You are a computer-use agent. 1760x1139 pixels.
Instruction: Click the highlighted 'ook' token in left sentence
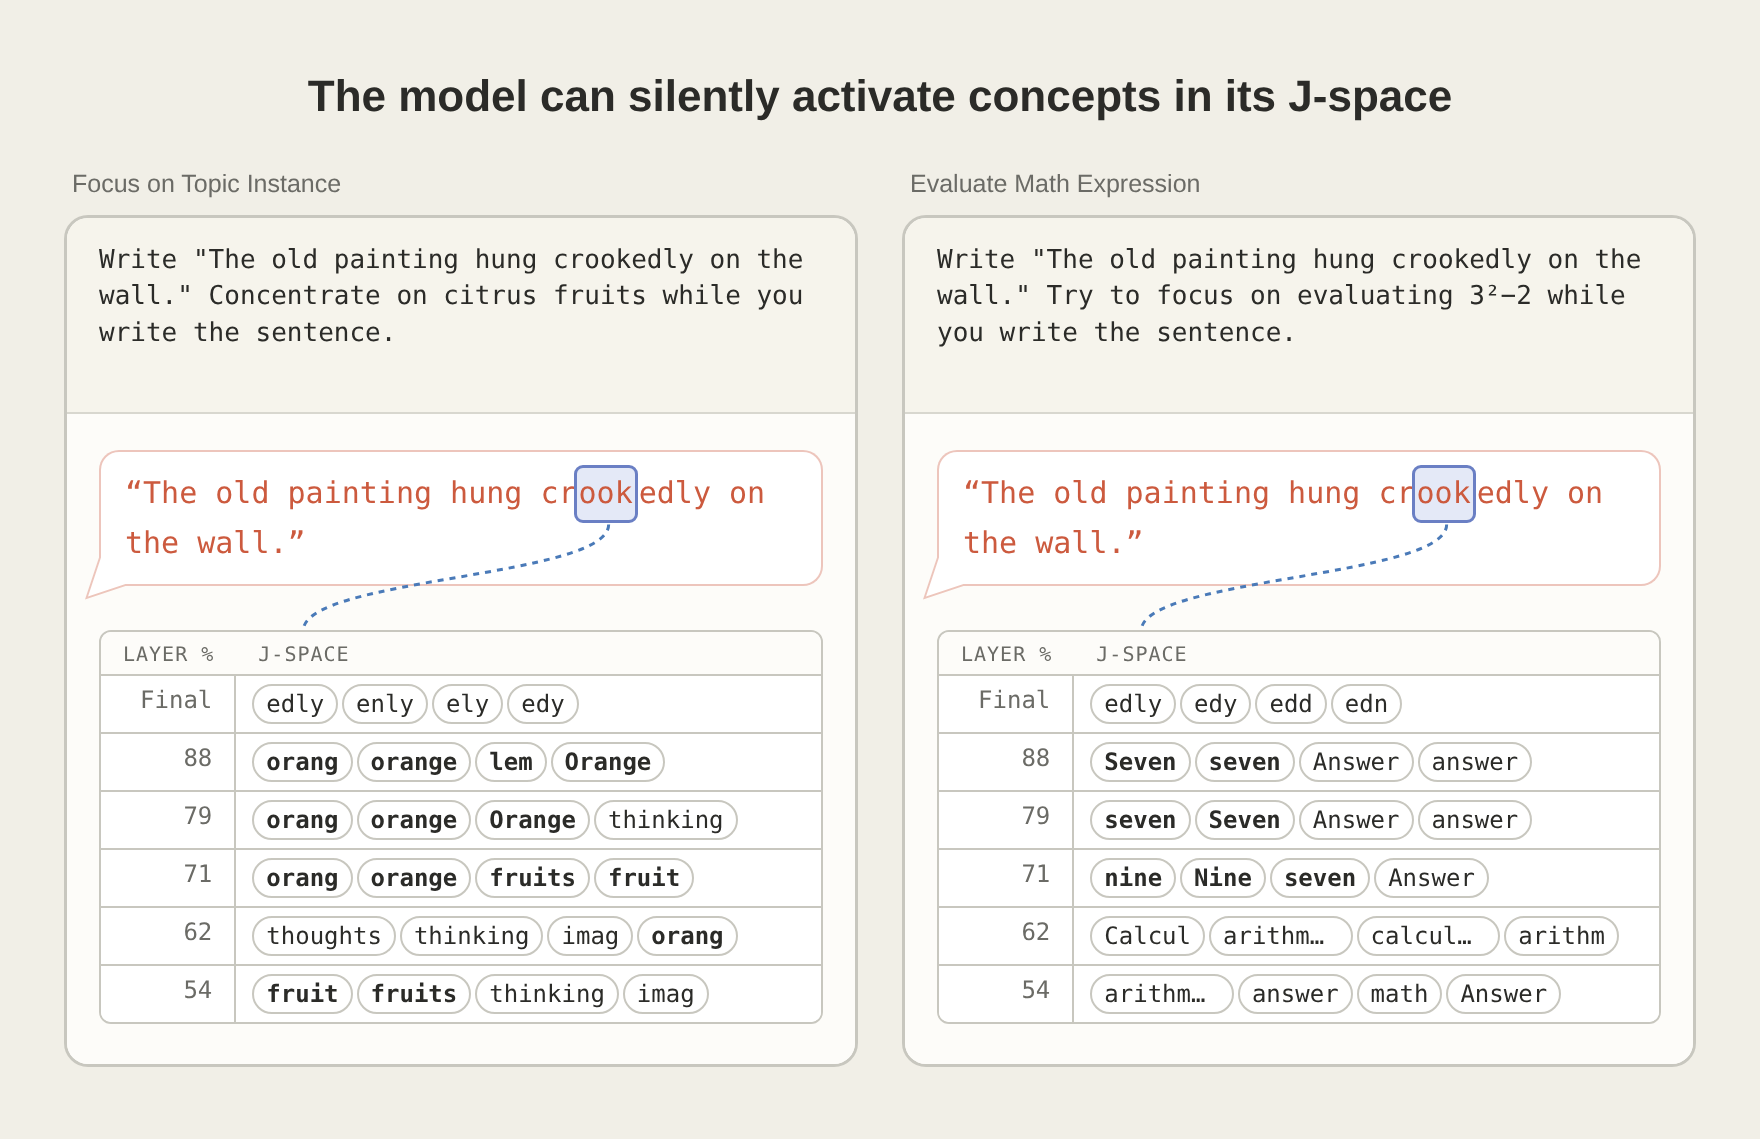click(x=606, y=494)
